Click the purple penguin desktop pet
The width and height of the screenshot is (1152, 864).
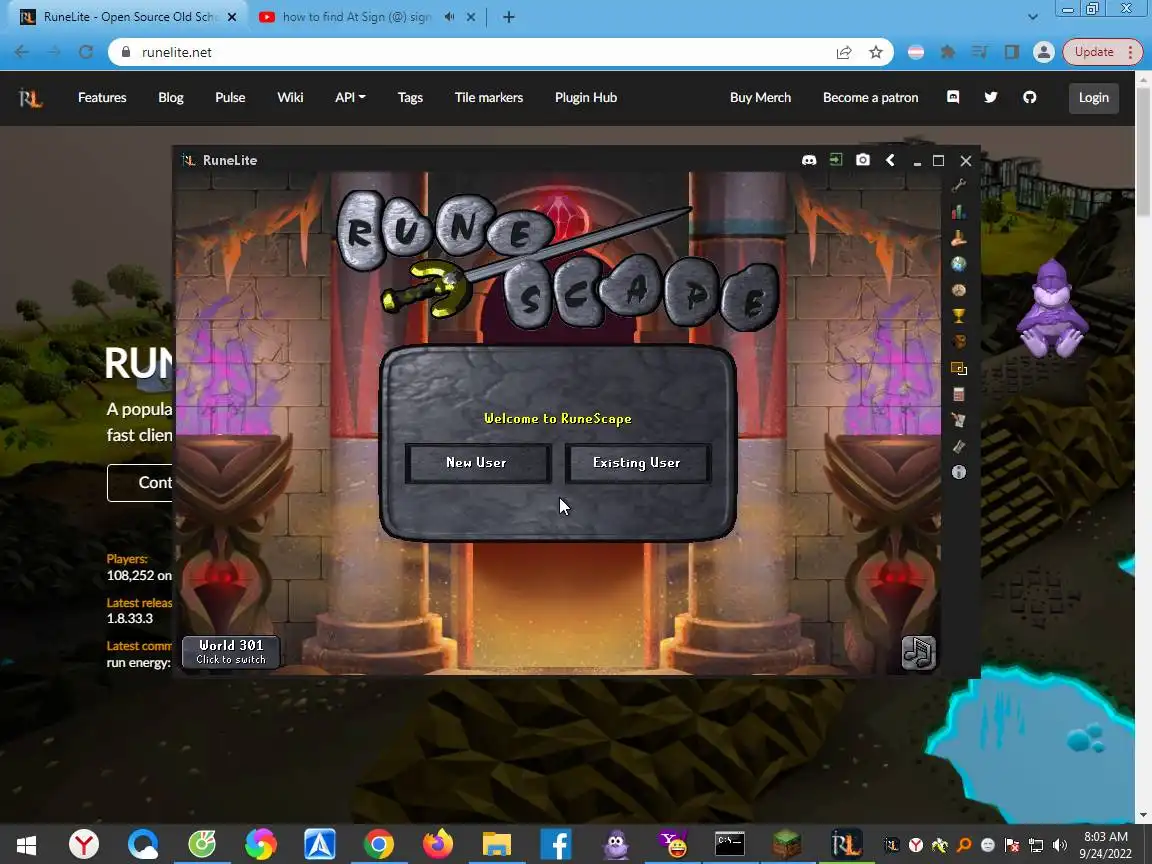(1051, 309)
